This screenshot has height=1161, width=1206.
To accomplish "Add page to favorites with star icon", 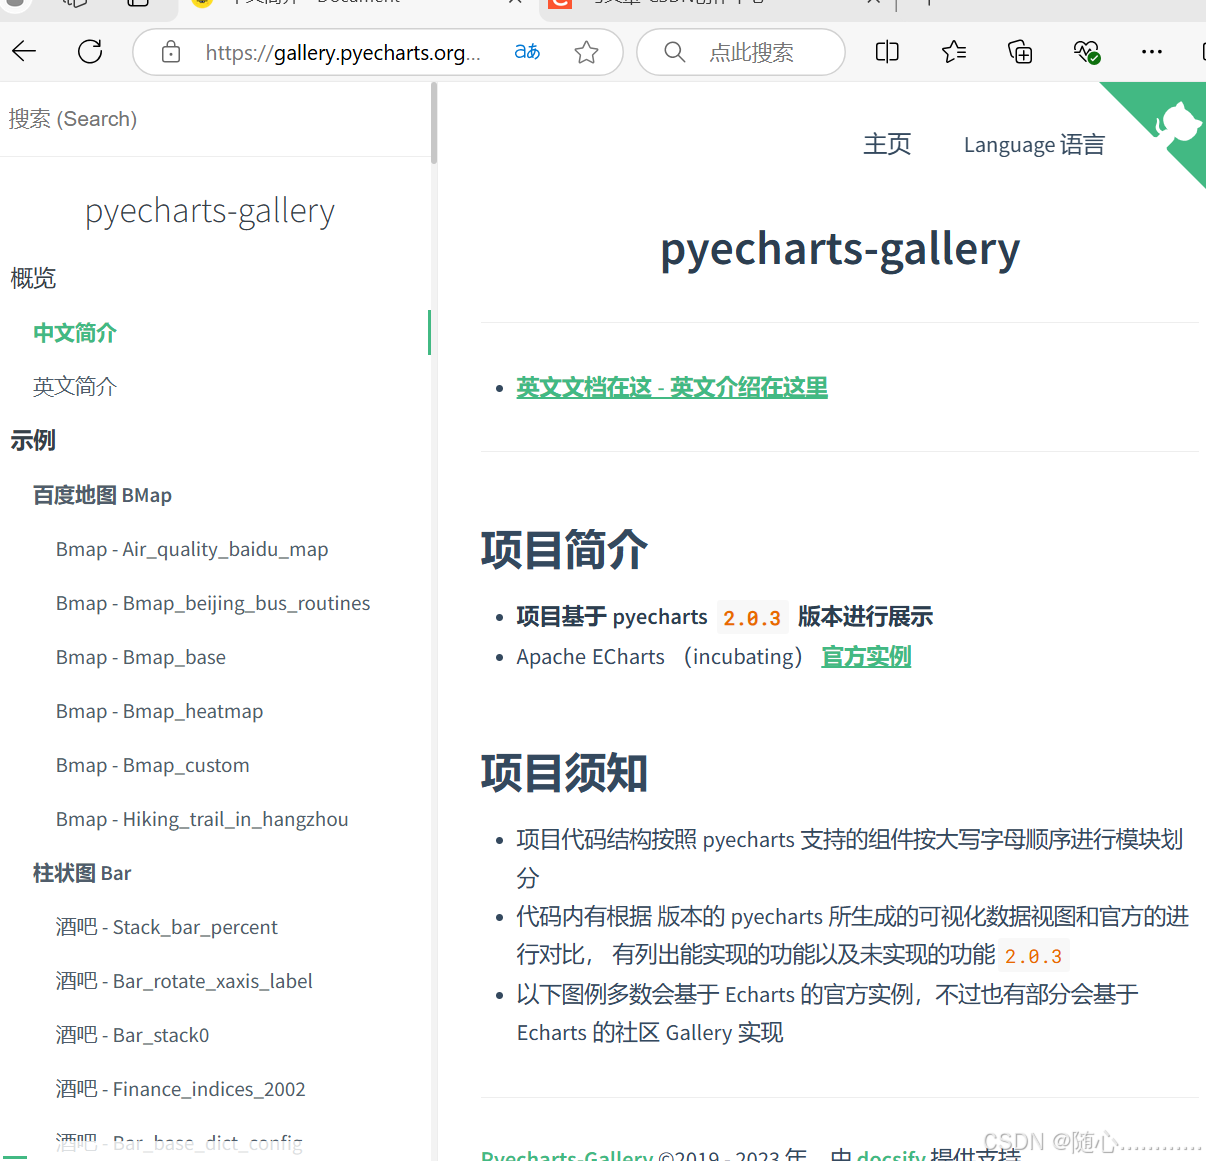I will [587, 52].
